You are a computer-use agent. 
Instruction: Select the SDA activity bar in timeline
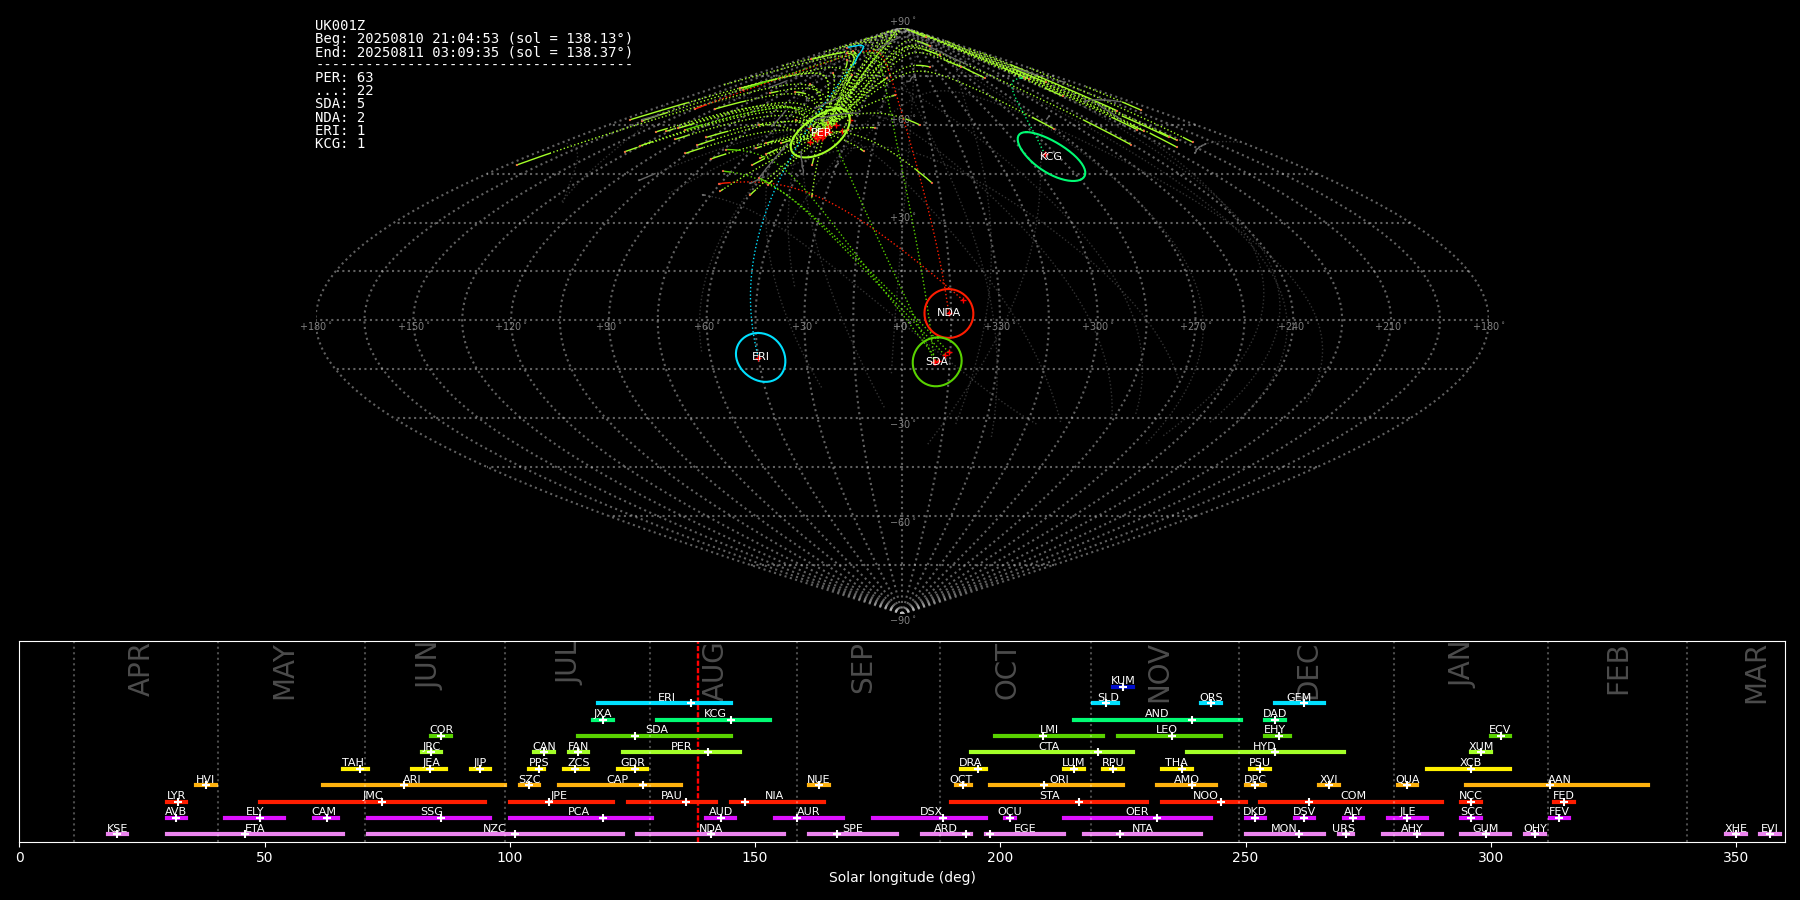point(654,736)
